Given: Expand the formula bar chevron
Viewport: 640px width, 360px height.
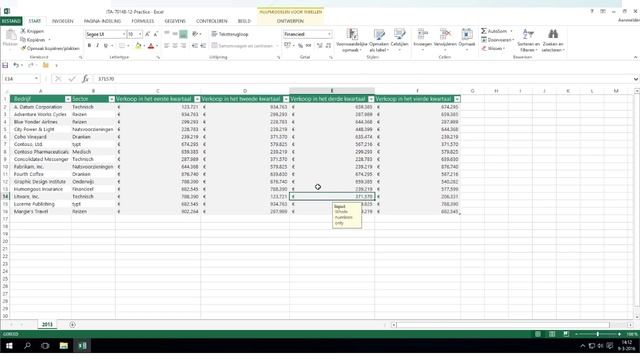Looking at the screenshot, I should (636, 79).
